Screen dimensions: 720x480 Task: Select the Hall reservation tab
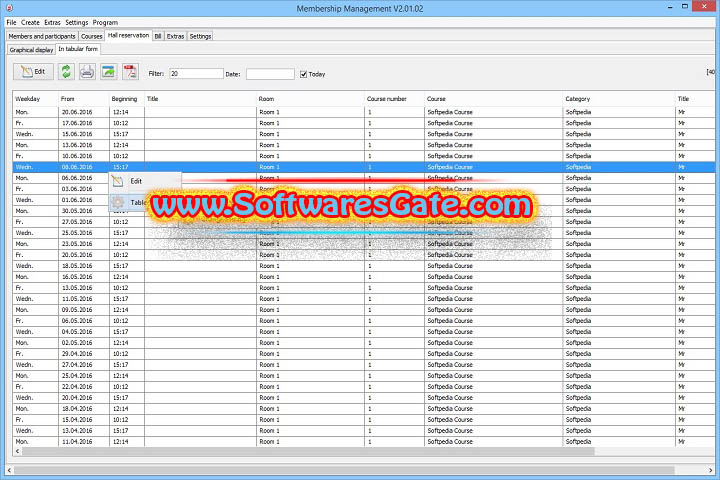(x=128, y=35)
